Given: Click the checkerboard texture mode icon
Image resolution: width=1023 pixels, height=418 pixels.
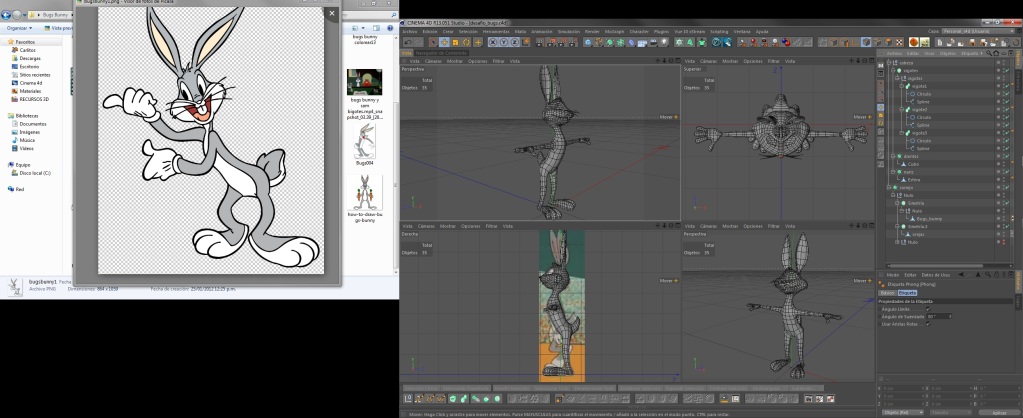Looking at the screenshot, I should tap(898, 42).
